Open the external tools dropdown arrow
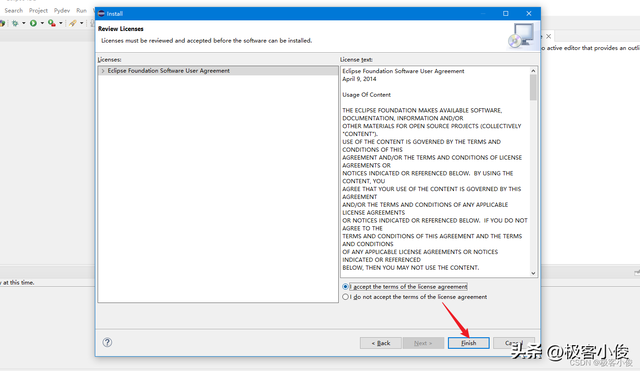The image size is (640, 371). [61, 23]
